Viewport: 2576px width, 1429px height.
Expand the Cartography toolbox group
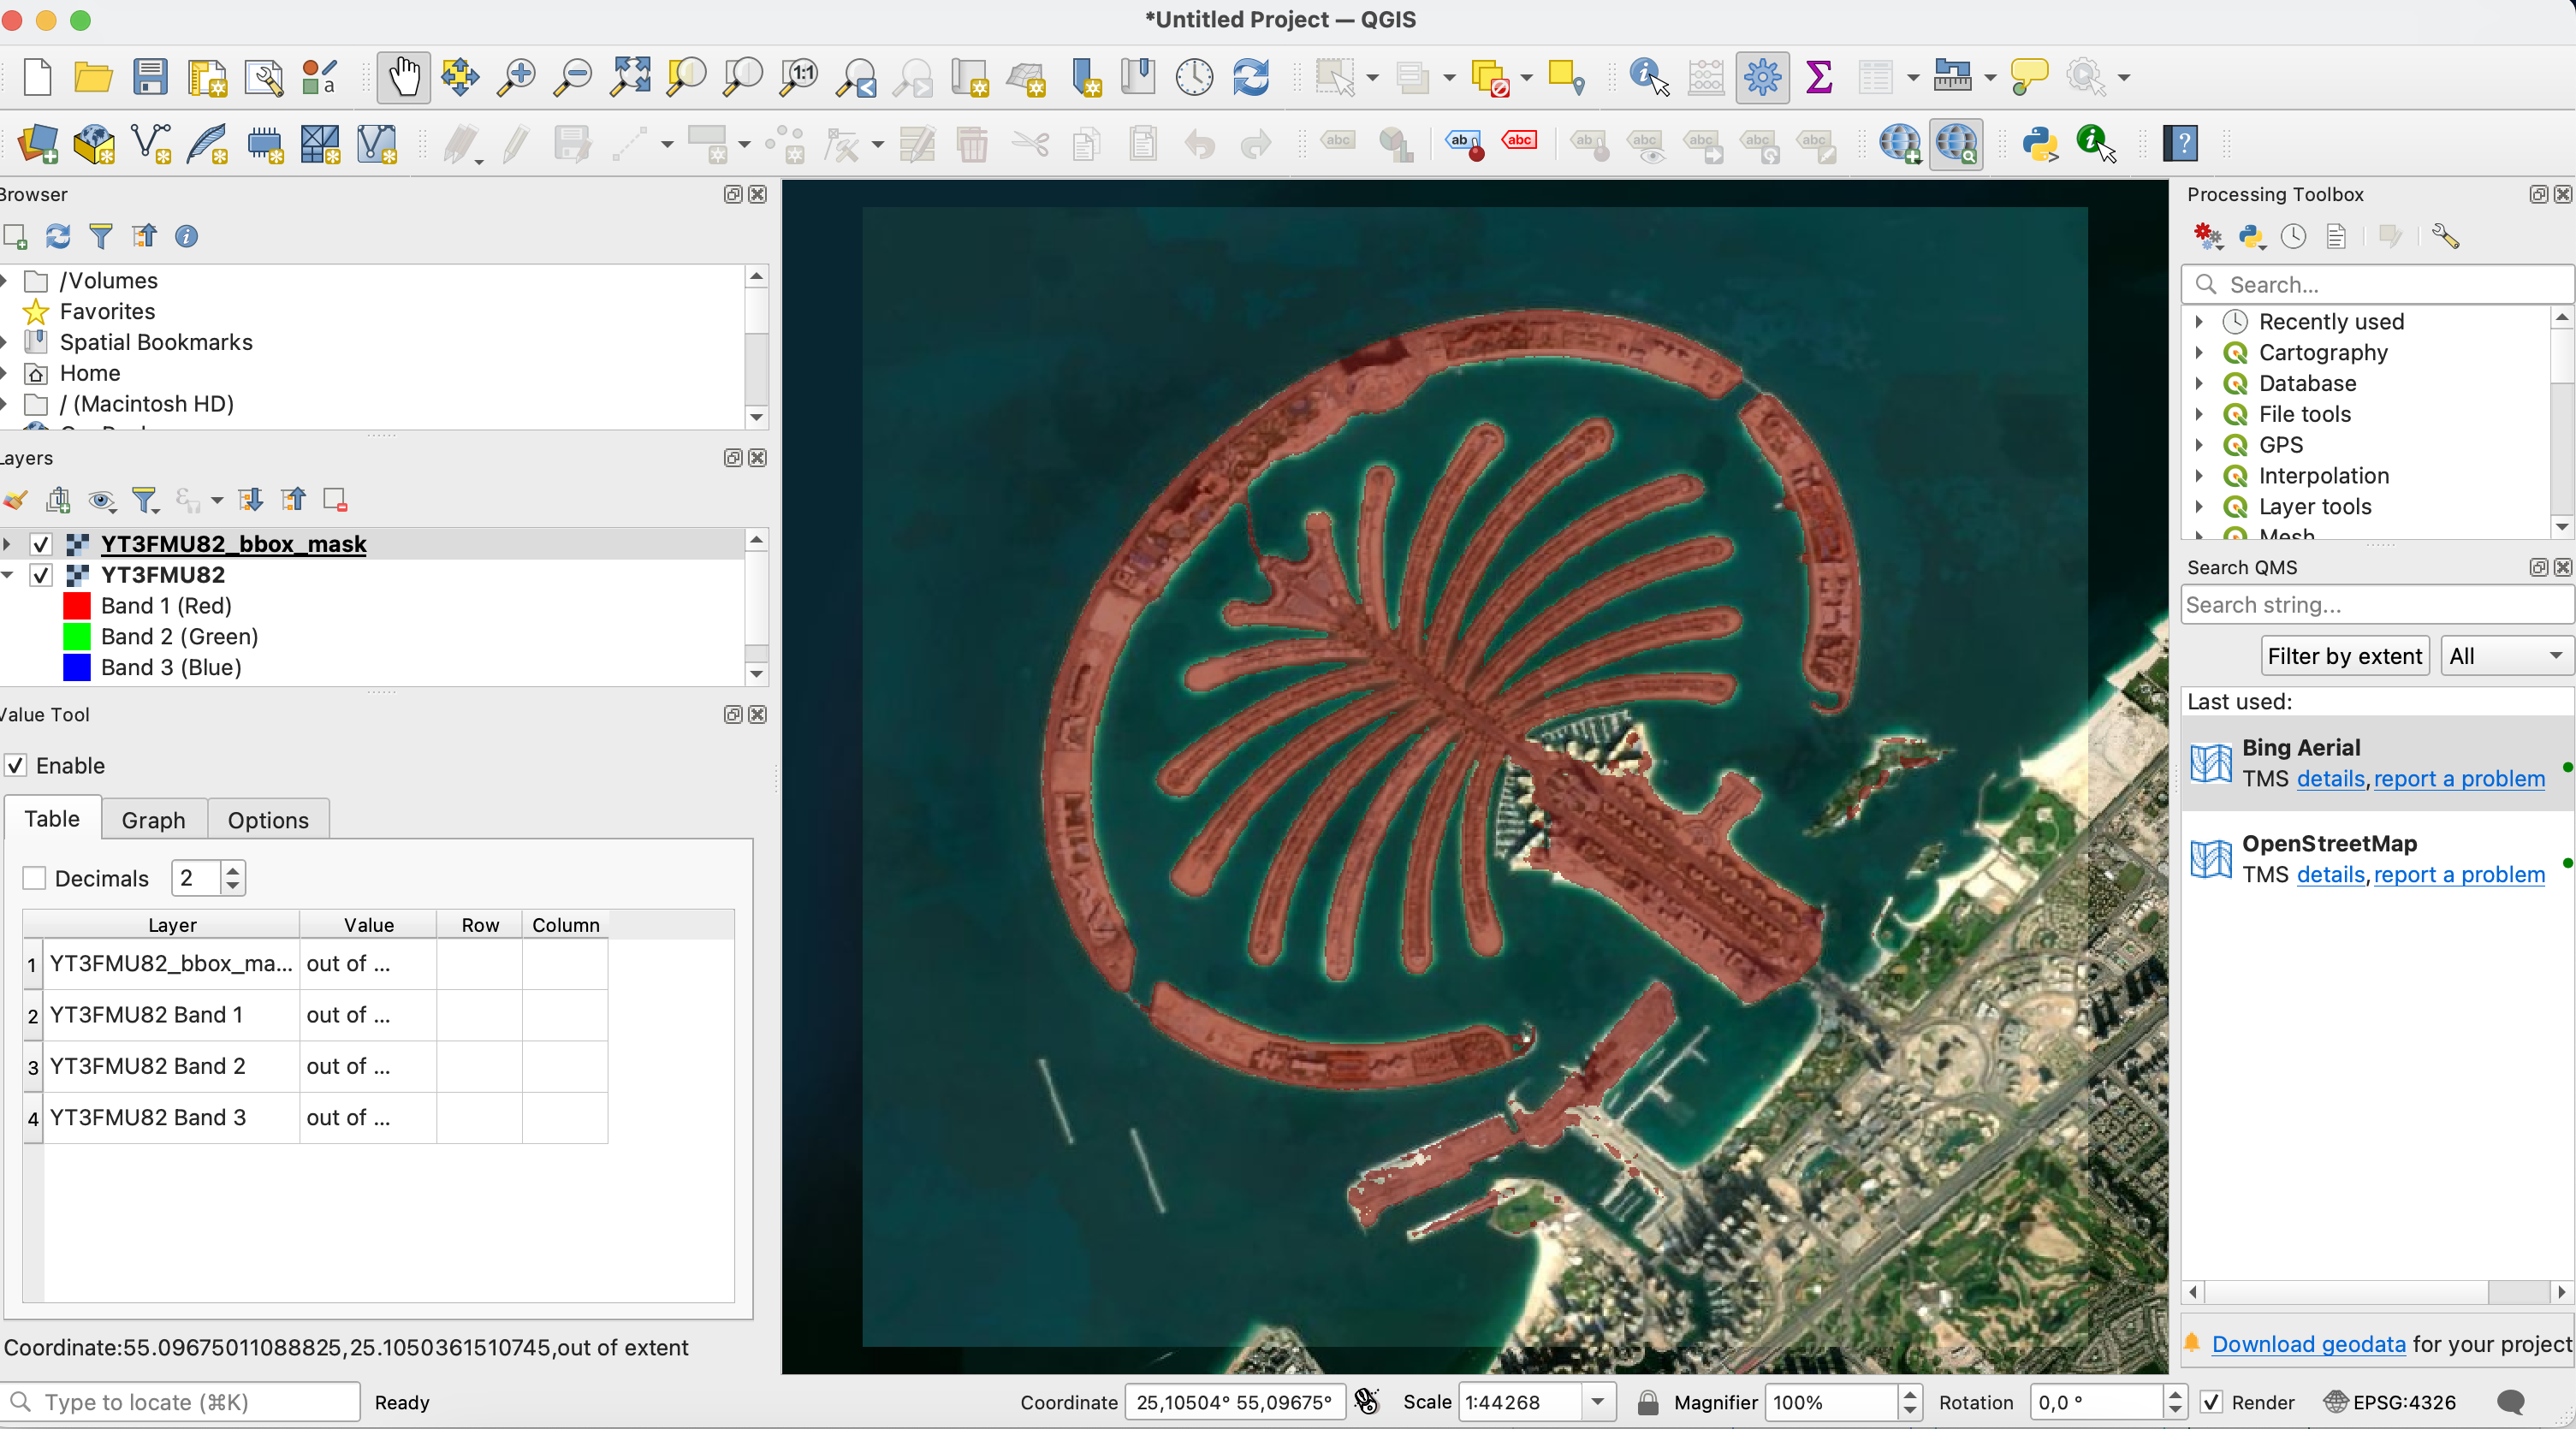point(2199,352)
